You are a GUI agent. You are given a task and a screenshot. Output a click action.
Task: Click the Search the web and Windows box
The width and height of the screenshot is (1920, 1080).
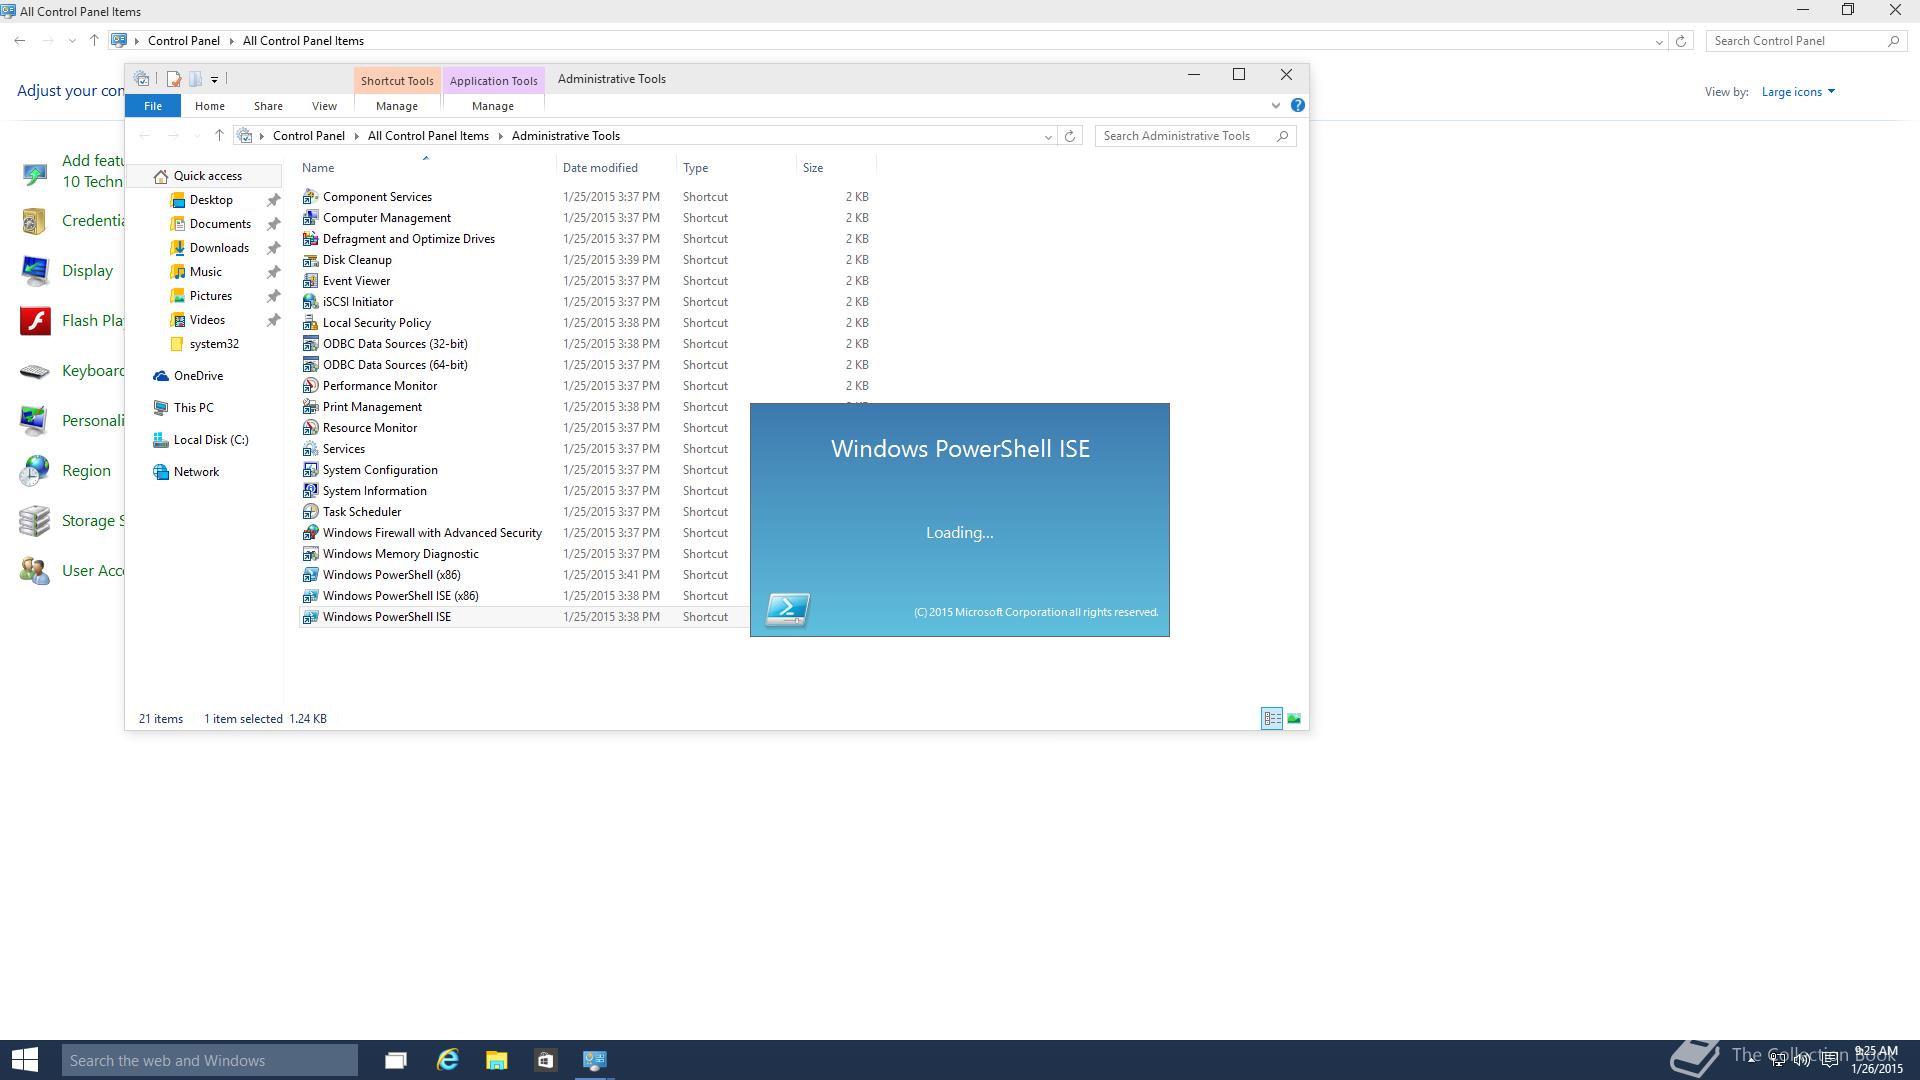click(209, 1060)
